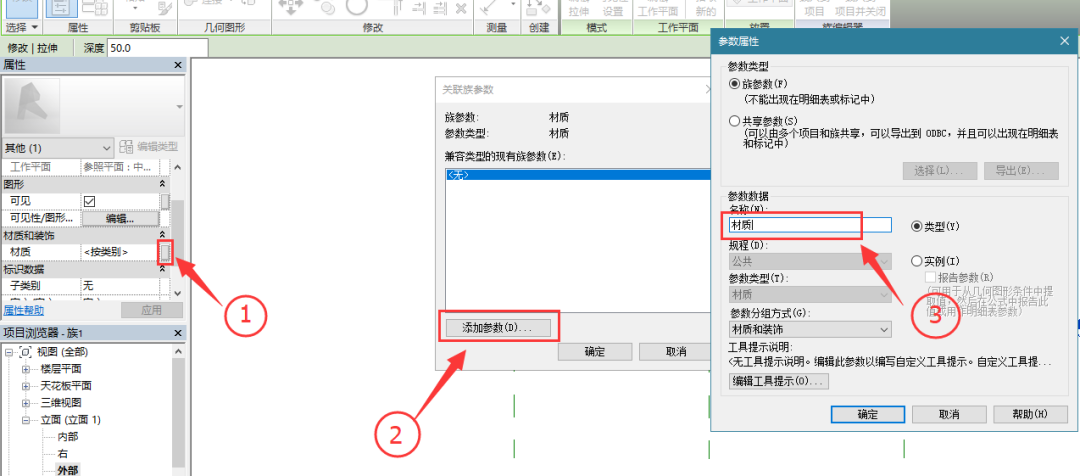The image size is (1080, 476).
Task: Collapse the 视图 (全部) tree node
Action: (x=10, y=352)
